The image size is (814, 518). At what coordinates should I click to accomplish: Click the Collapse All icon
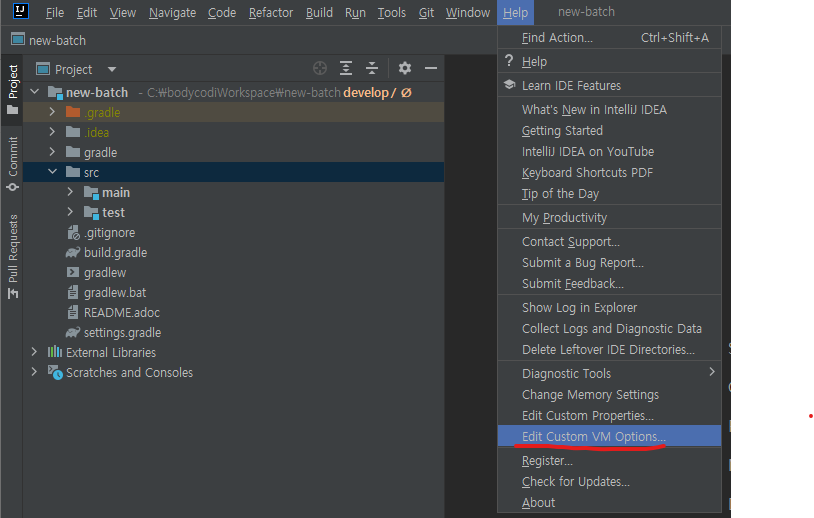coord(372,68)
